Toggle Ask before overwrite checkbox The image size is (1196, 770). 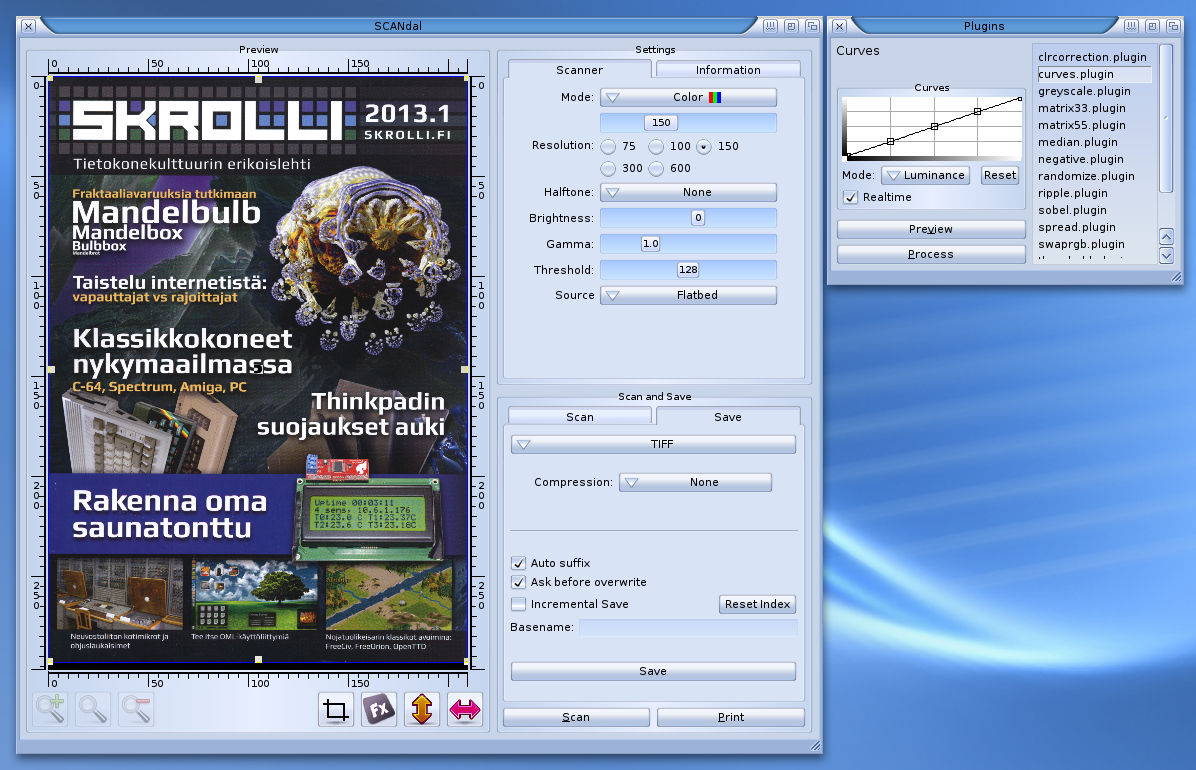coord(519,582)
